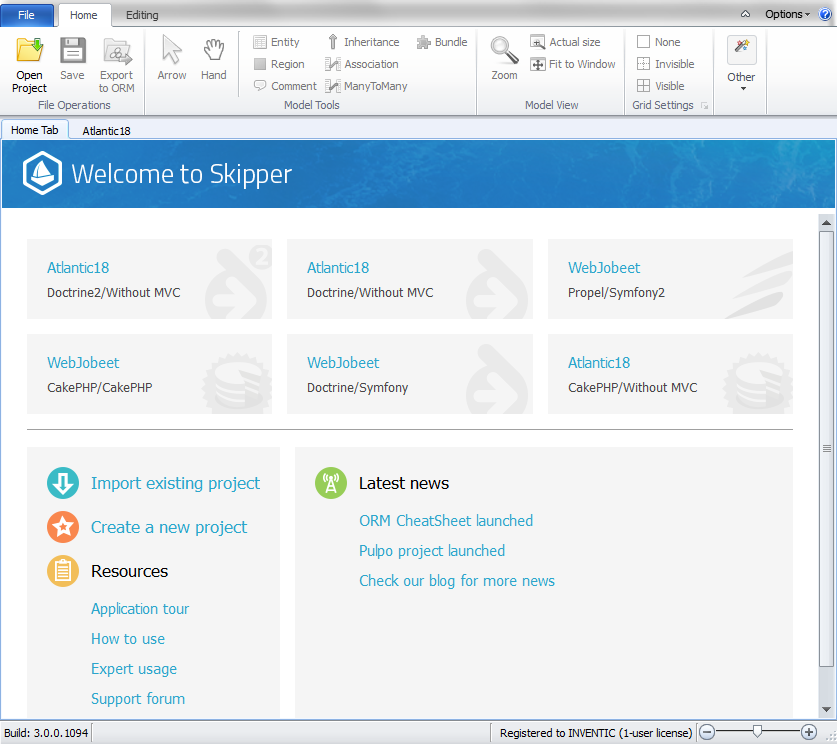Open the How to use link
Screen dimensions: 837x744
[x=128, y=639]
